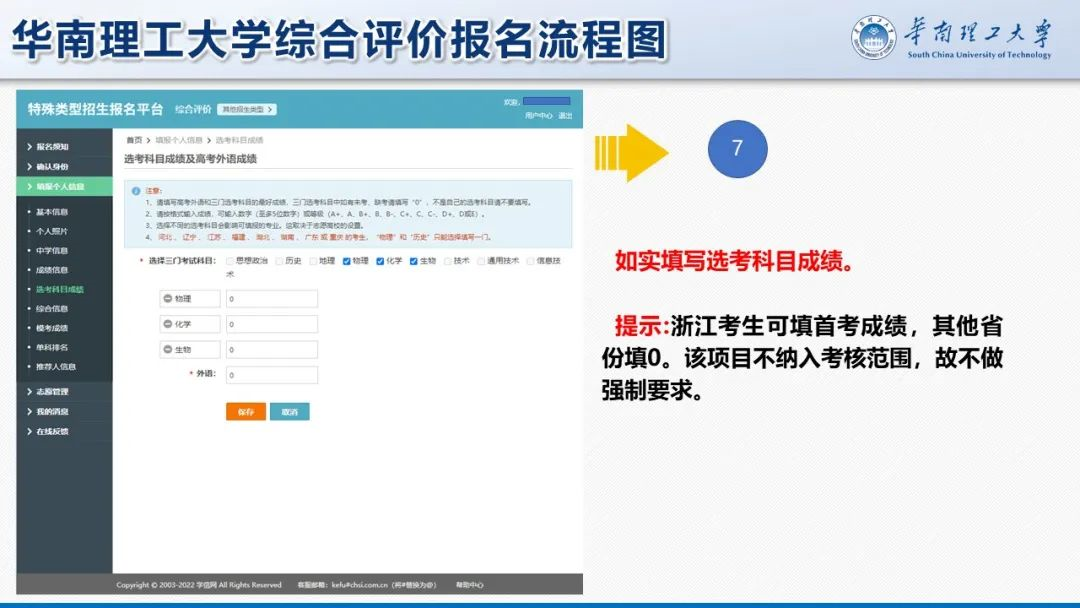The image size is (1080, 608).
Task: Uncheck the 化学 subject checkbox
Action: (380, 261)
